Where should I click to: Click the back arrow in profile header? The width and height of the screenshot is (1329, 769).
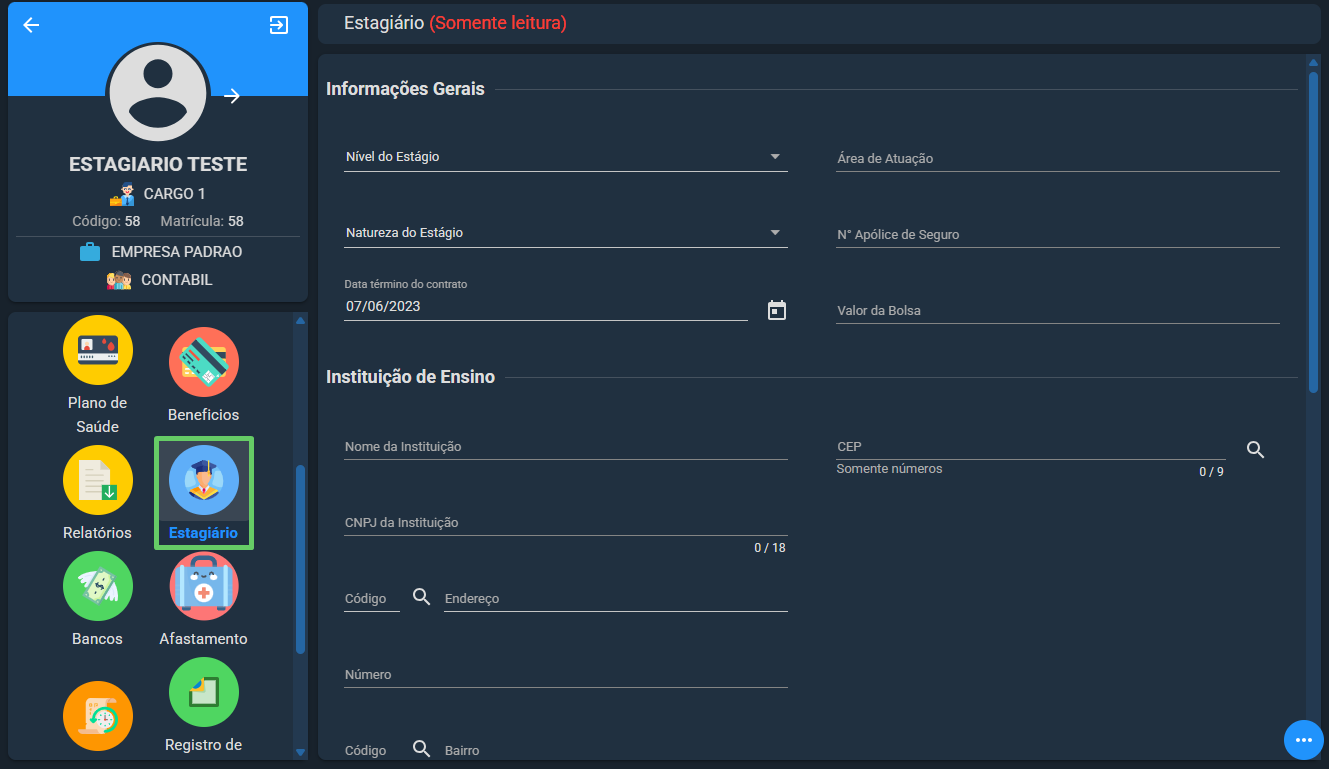pyautogui.click(x=31, y=25)
